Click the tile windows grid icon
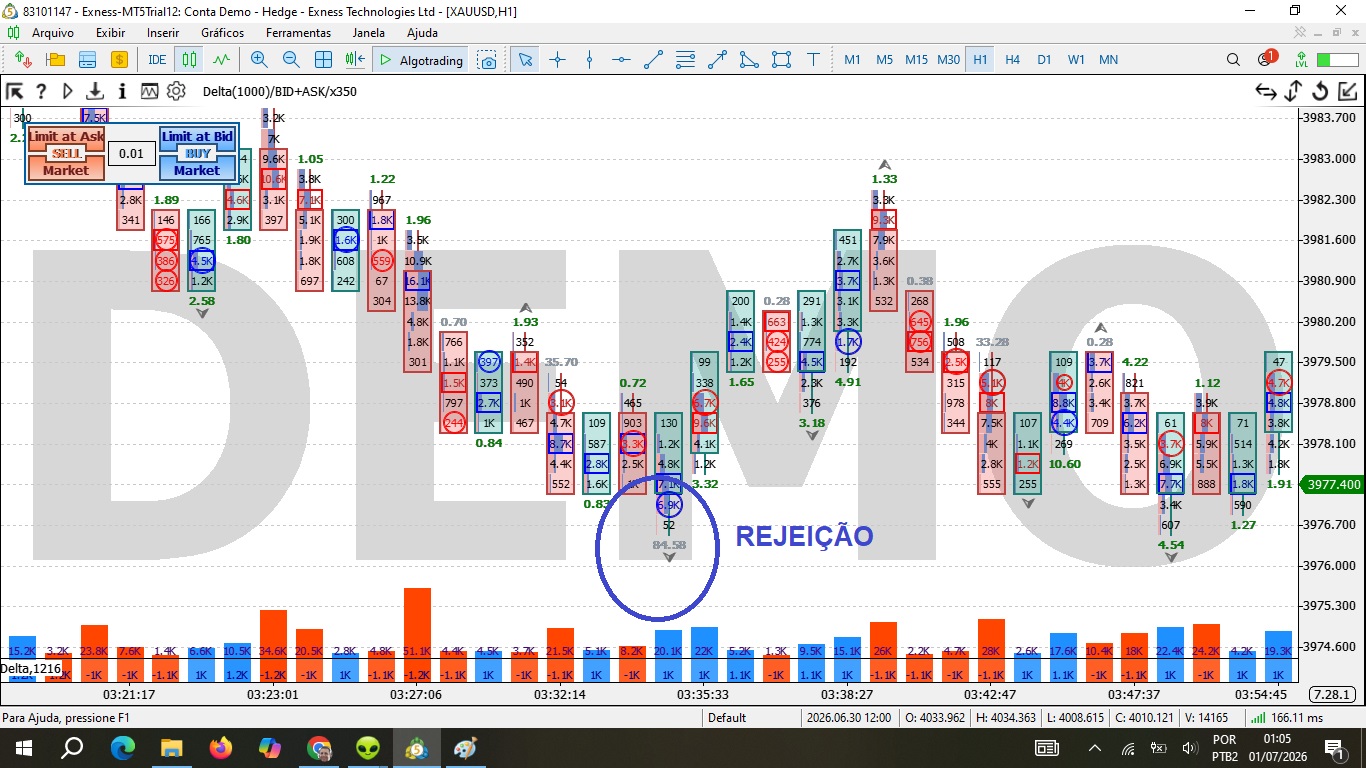This screenshot has height=768, width=1366. tap(323, 60)
